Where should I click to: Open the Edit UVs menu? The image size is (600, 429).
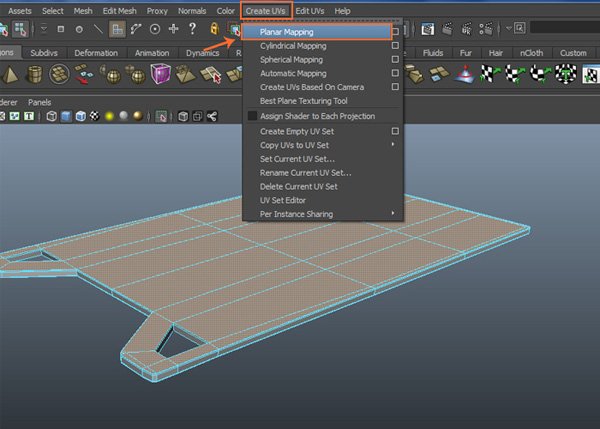tap(310, 11)
